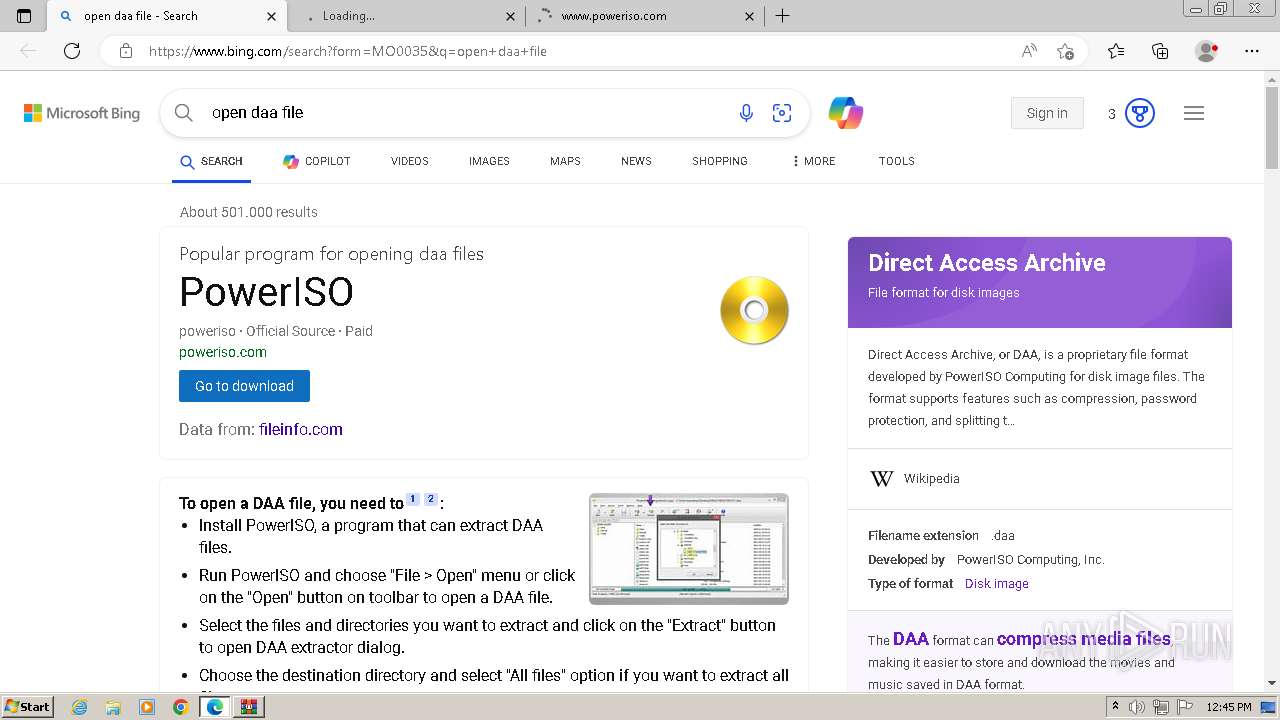Click citation reference 1
Viewport: 1280px width, 720px height.
(x=413, y=499)
